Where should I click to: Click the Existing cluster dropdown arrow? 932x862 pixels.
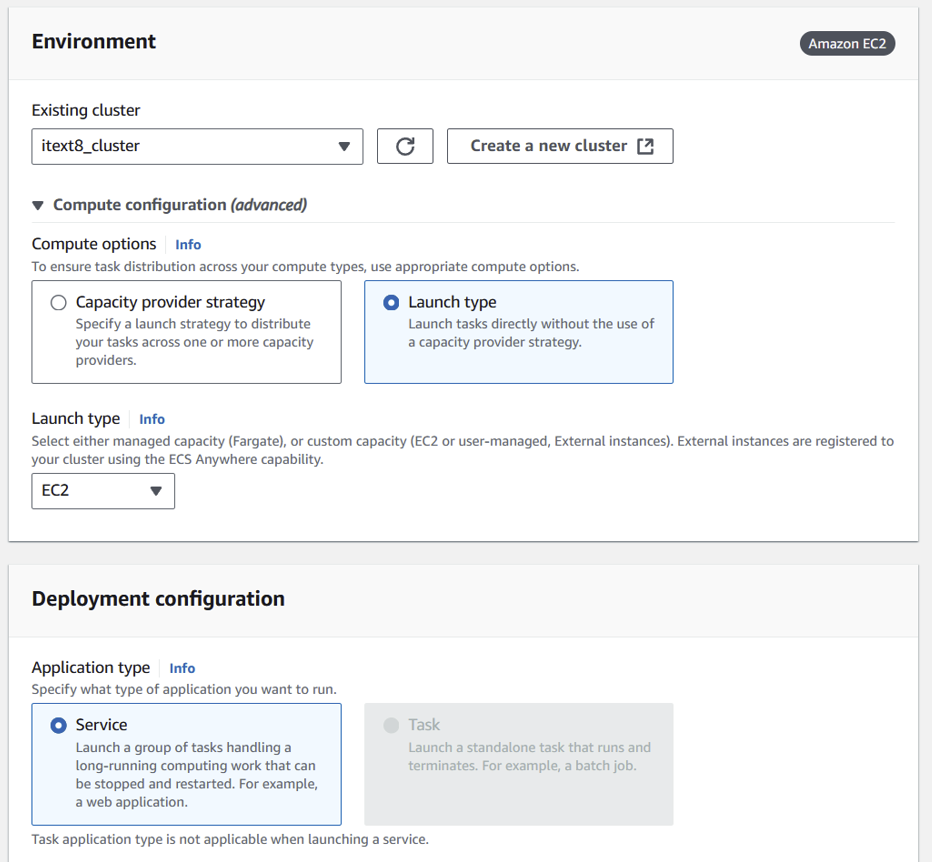point(344,146)
